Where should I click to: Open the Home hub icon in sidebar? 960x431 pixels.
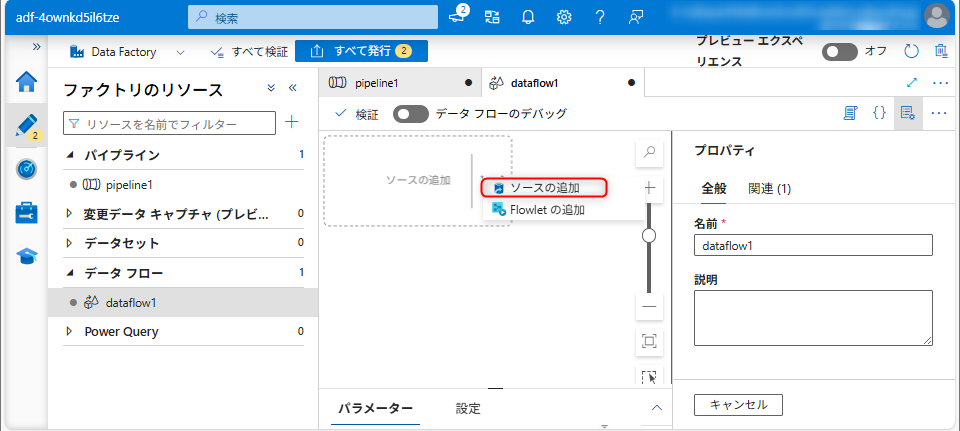(27, 82)
